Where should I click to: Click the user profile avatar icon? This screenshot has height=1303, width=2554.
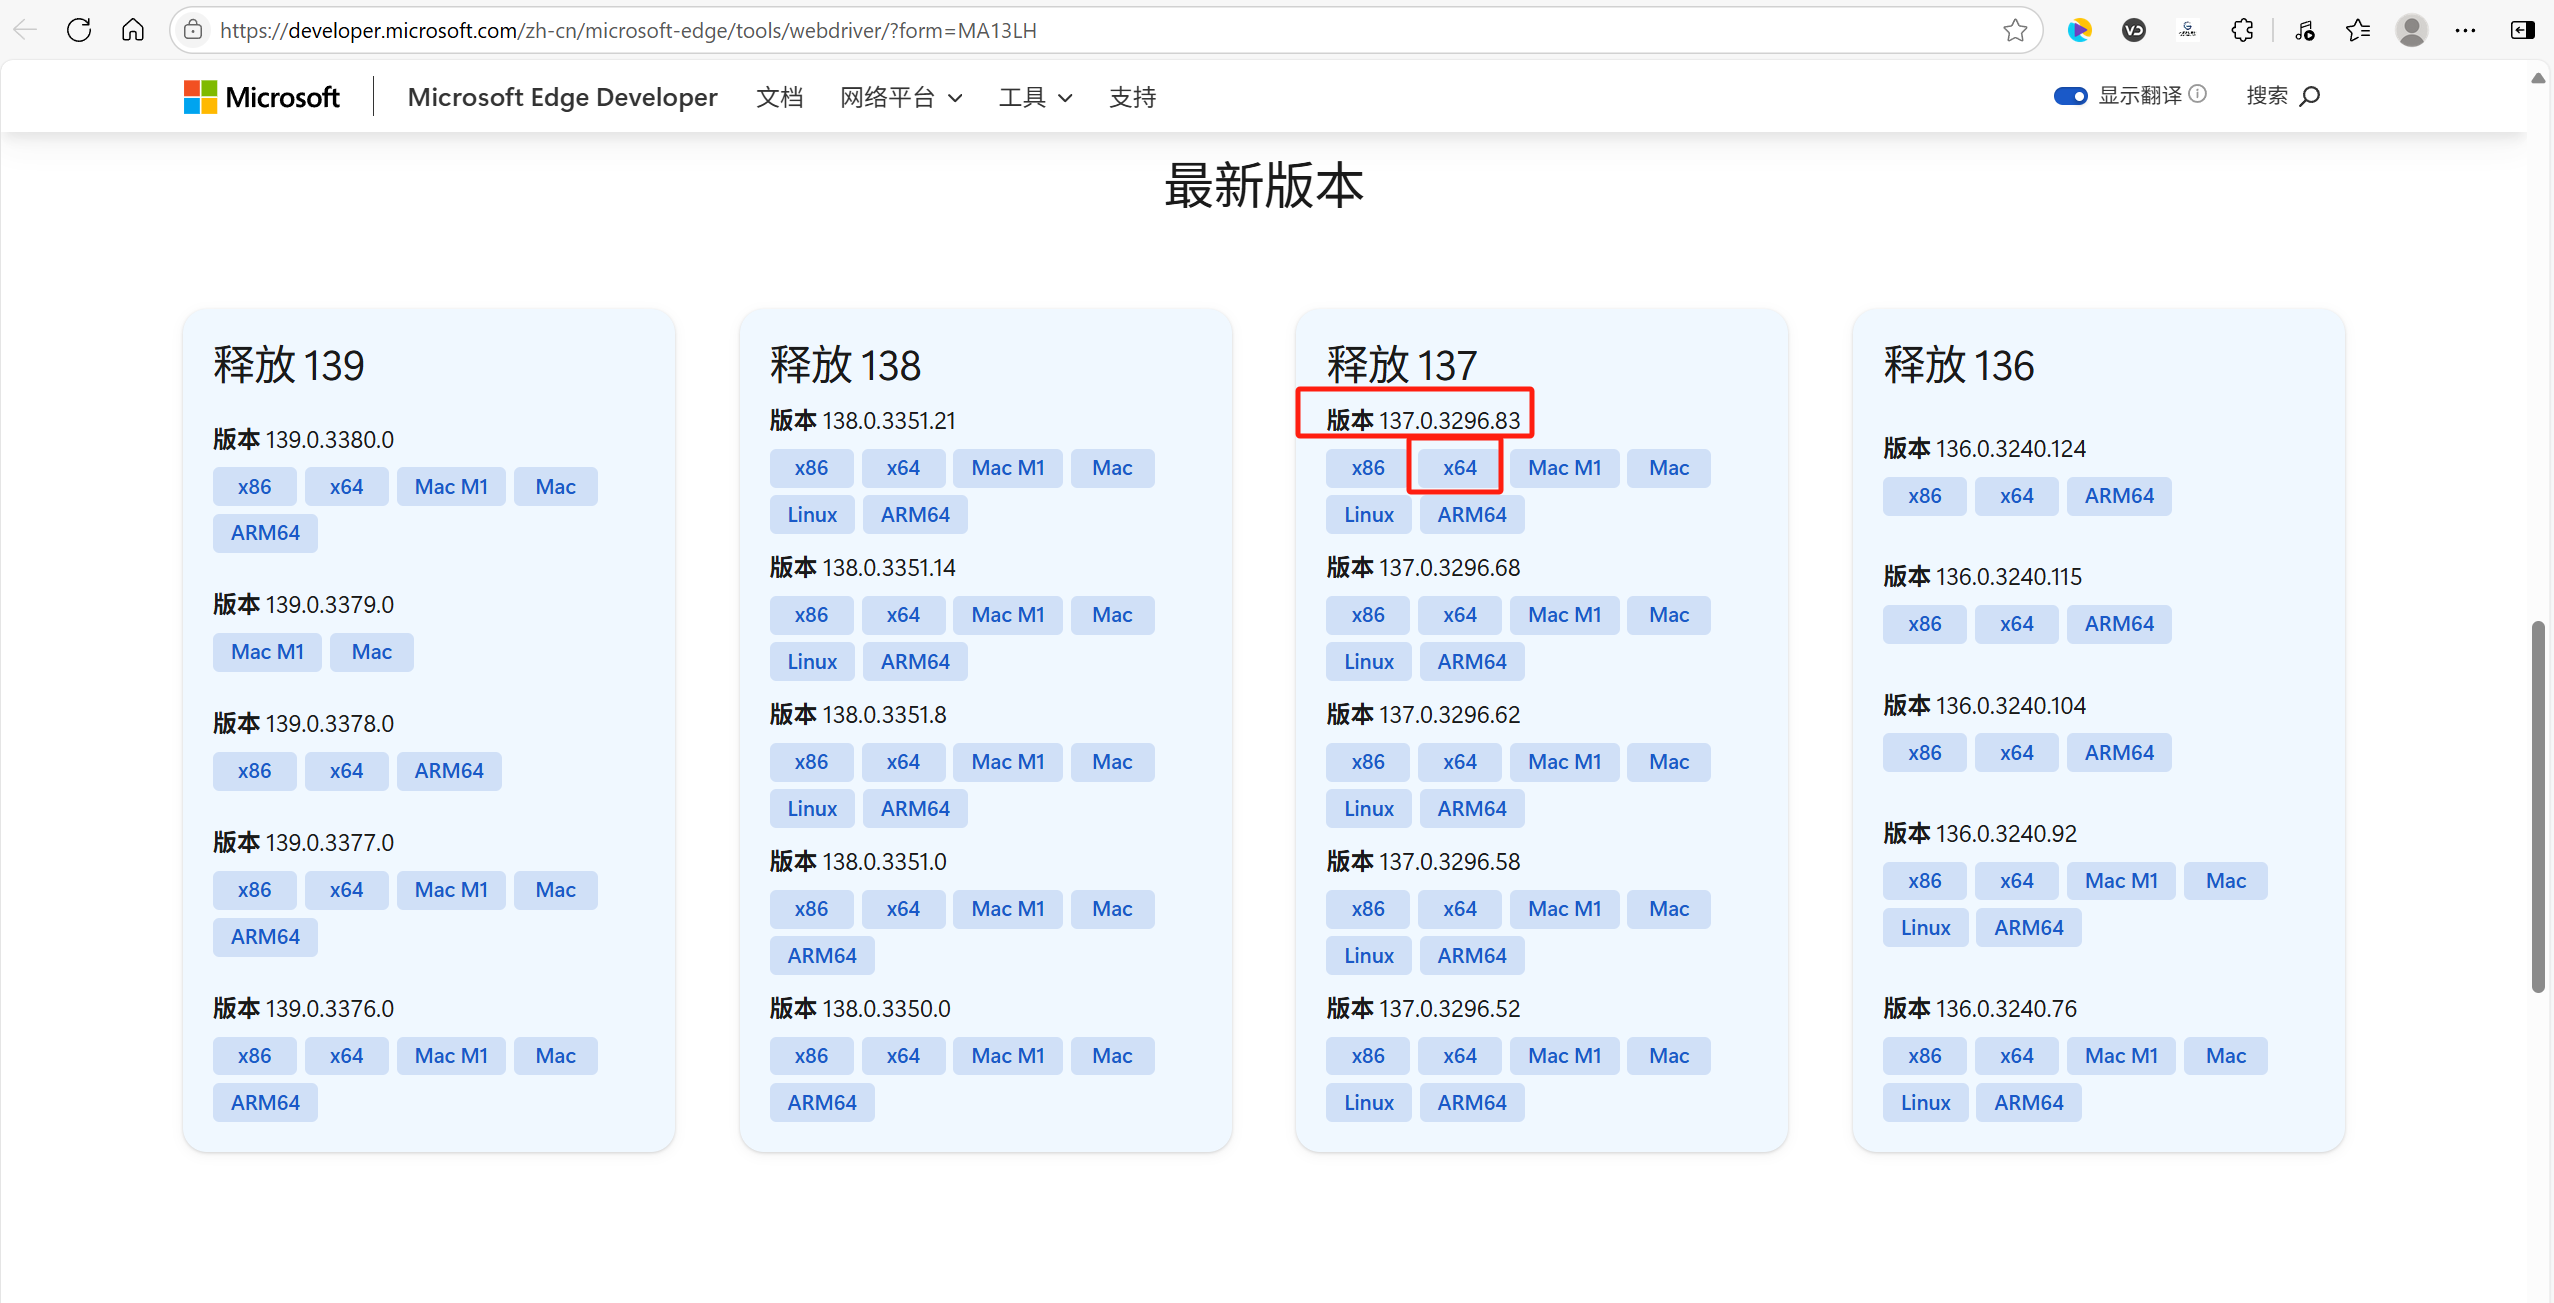coord(2411,30)
